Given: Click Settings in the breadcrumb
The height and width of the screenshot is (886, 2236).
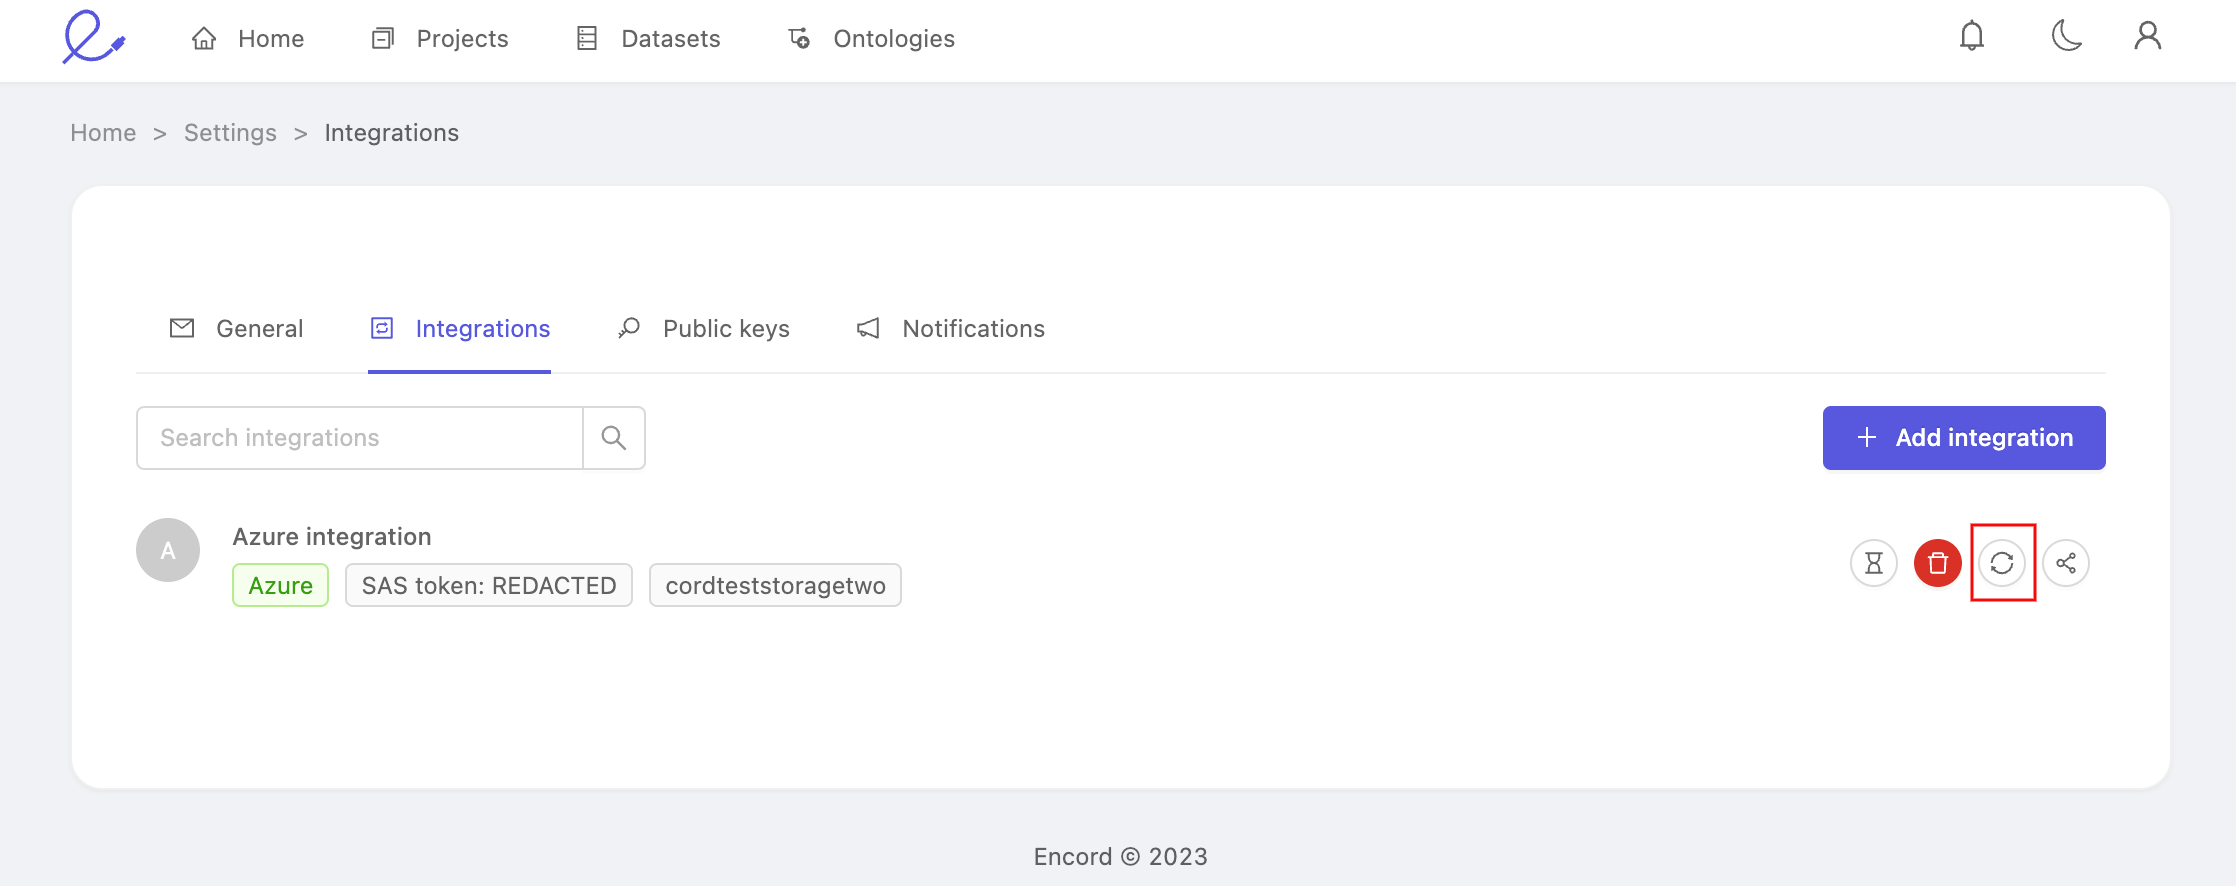Looking at the screenshot, I should point(230,133).
